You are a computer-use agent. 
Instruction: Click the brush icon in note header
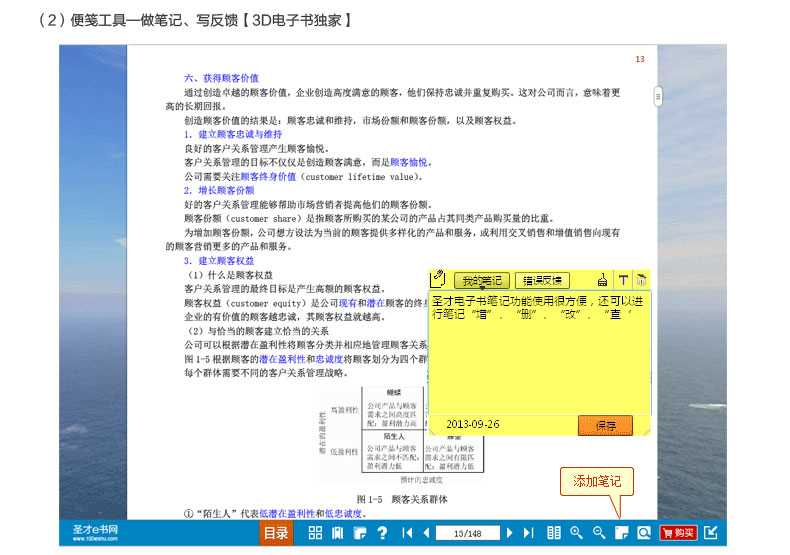coord(602,281)
